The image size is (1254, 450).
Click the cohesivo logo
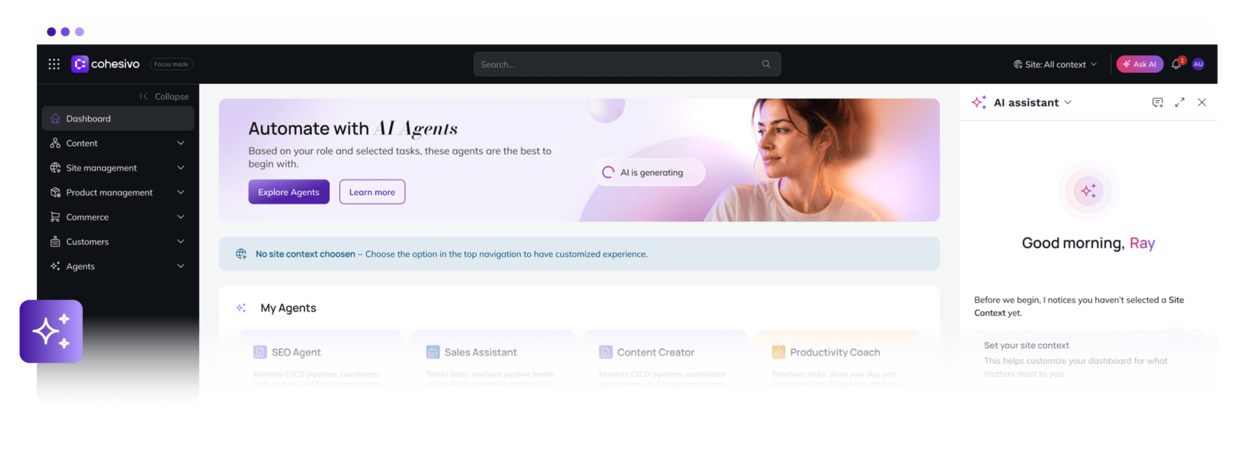tap(105, 64)
